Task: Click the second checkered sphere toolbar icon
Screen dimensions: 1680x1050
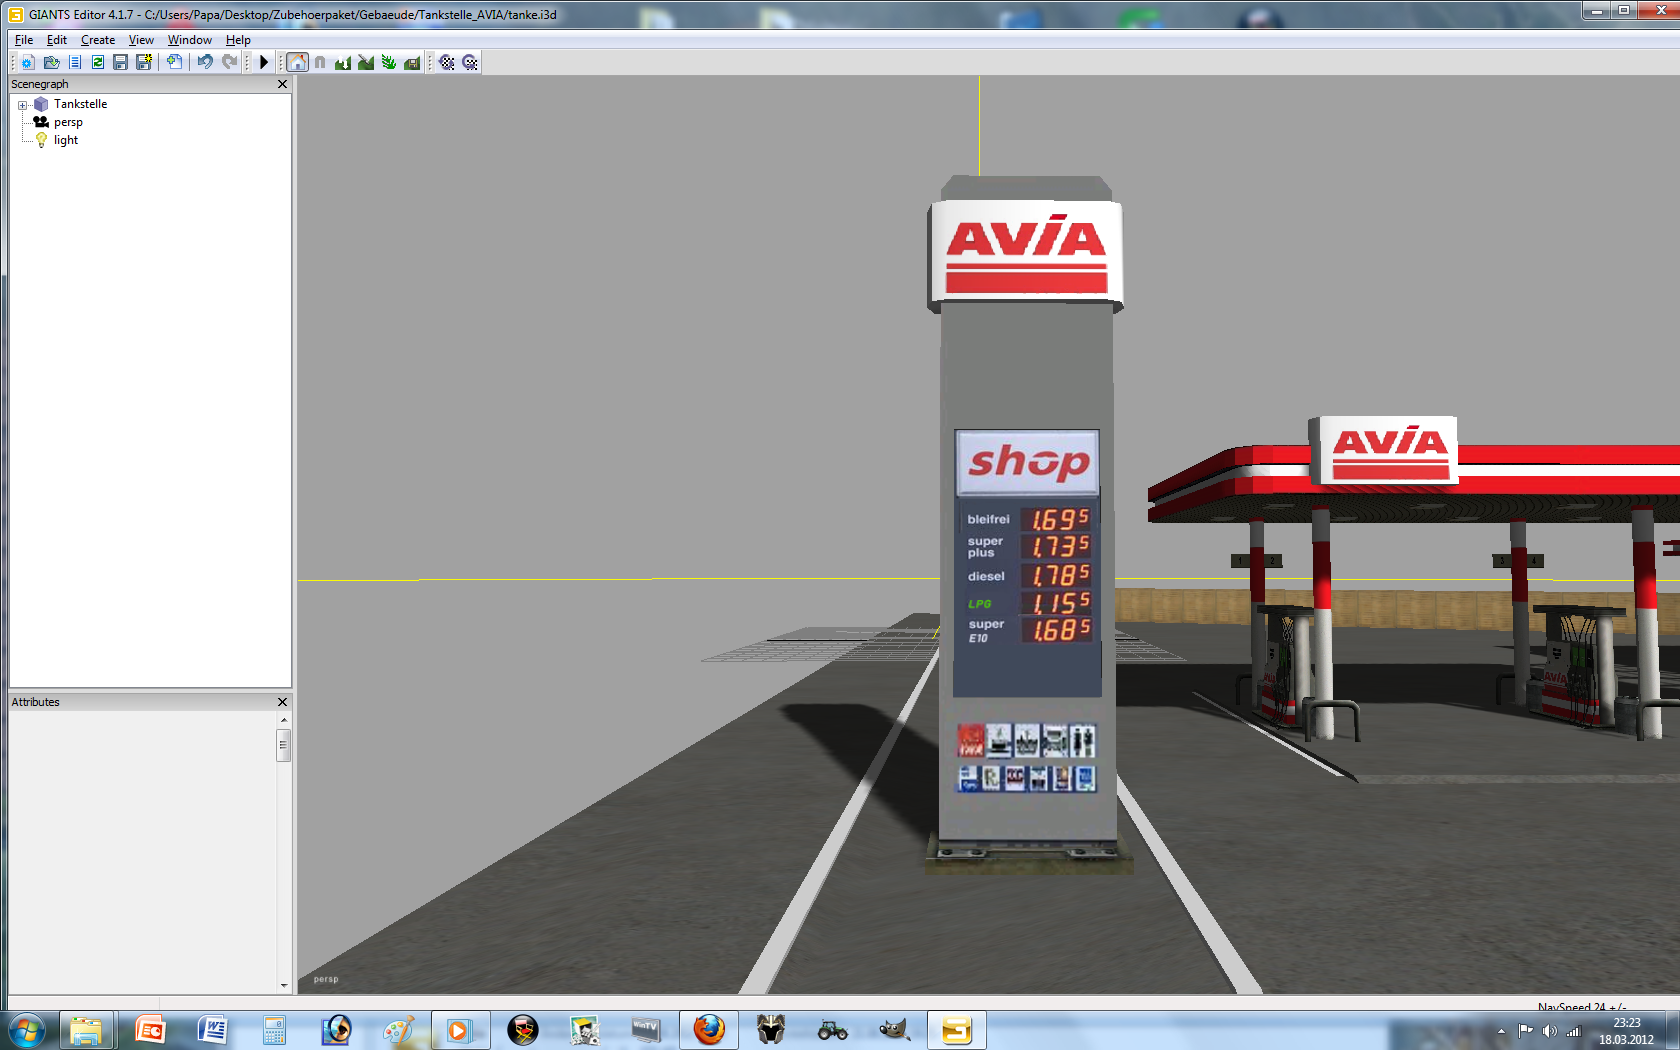Action: coord(470,62)
